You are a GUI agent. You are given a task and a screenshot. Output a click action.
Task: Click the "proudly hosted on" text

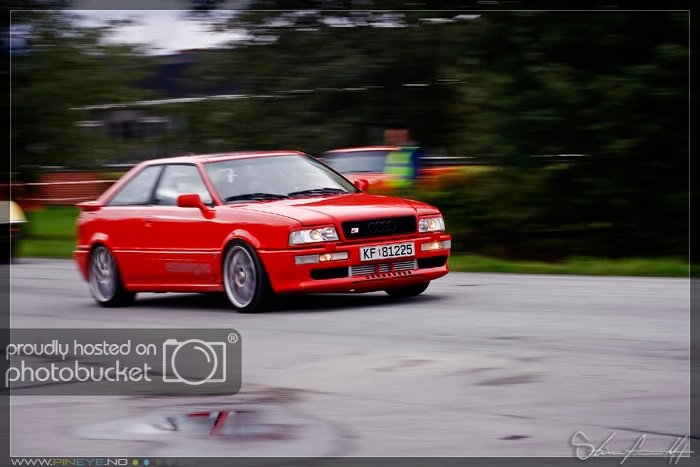point(81,349)
